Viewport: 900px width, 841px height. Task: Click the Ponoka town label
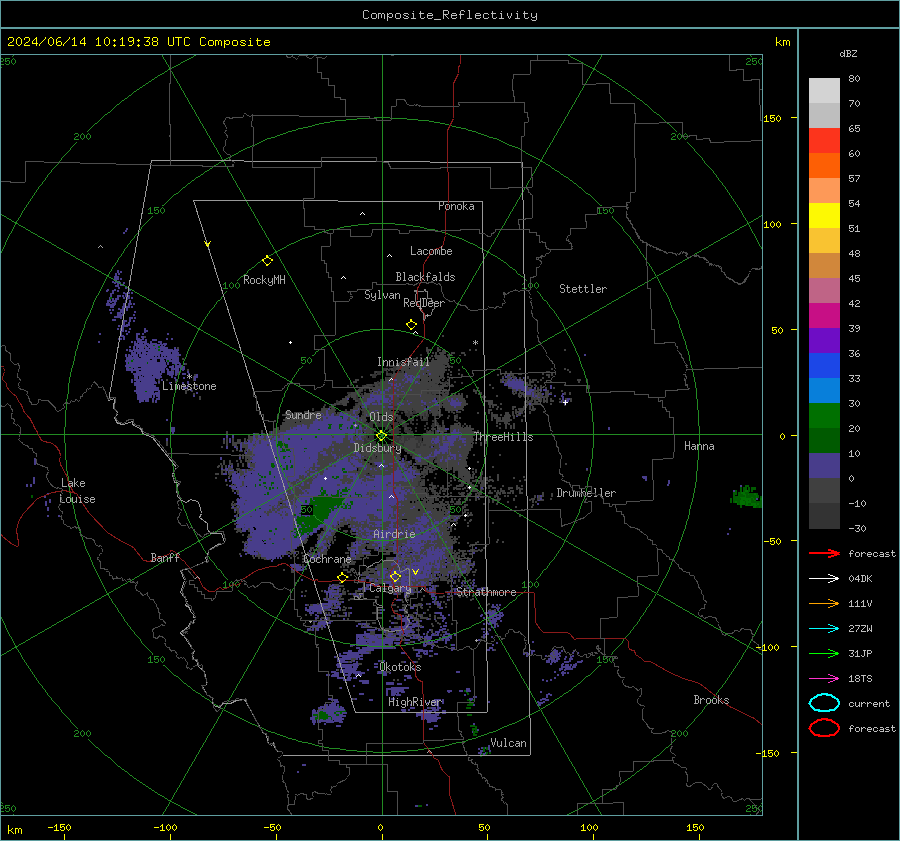[456, 206]
